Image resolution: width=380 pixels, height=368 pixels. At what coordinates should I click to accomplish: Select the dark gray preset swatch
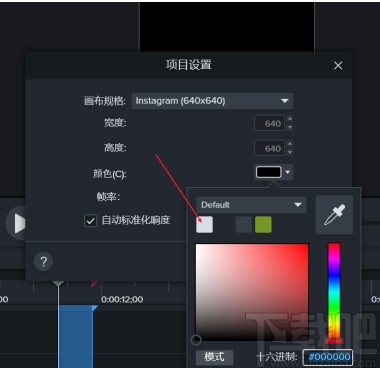point(244,225)
